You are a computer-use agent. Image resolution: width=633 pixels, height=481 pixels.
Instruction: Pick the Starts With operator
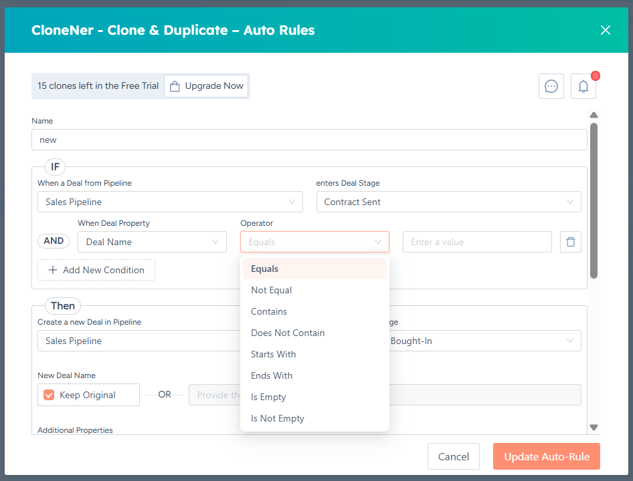[x=314, y=355]
